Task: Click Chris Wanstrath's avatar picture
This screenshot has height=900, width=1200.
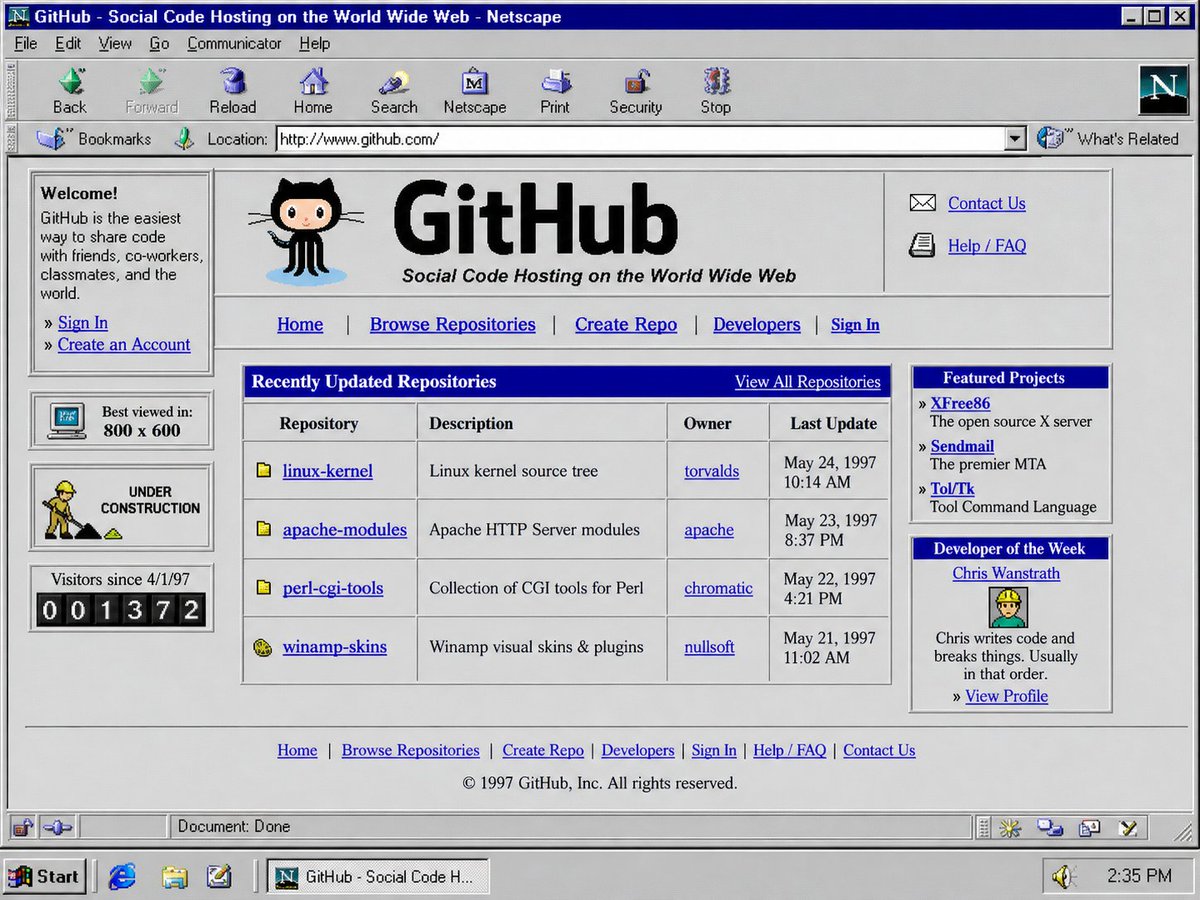Action: coord(1008,607)
